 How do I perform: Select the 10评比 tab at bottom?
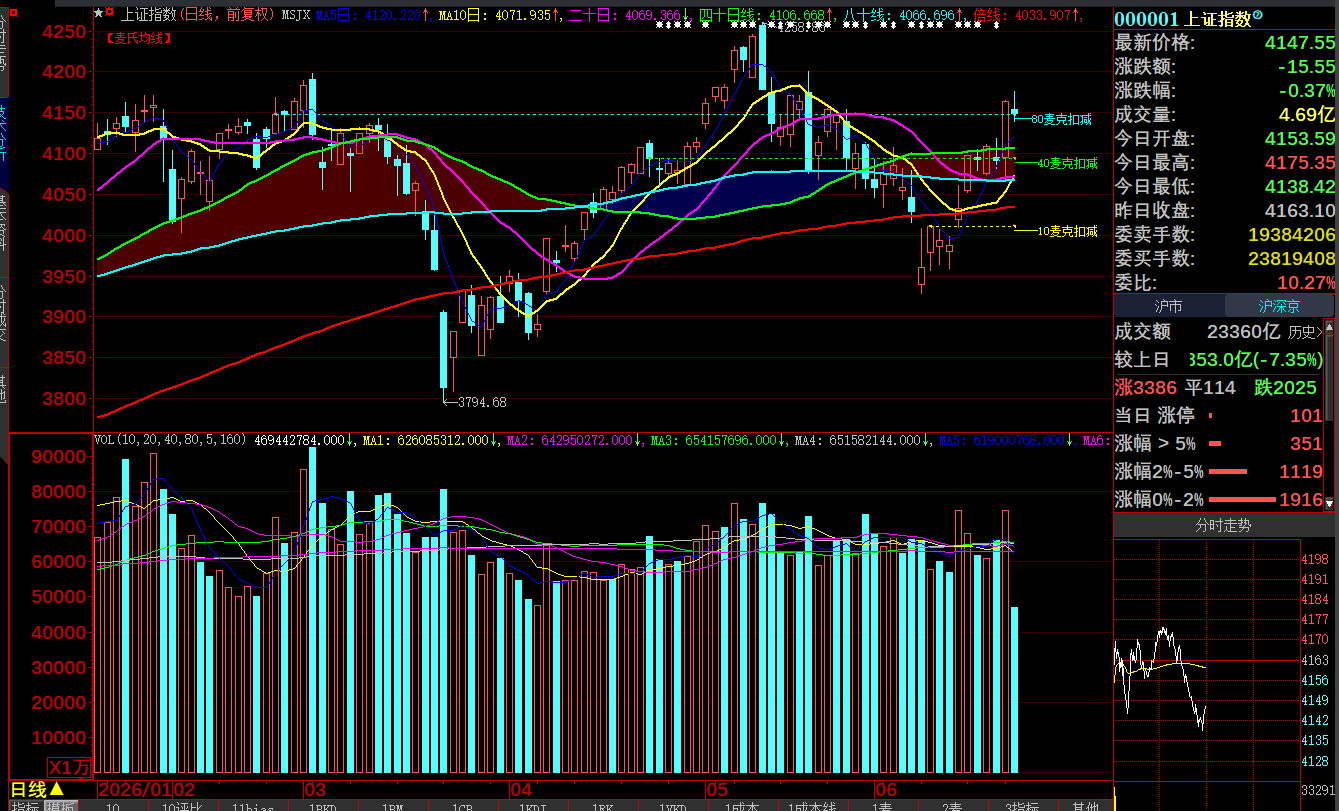click(182, 806)
